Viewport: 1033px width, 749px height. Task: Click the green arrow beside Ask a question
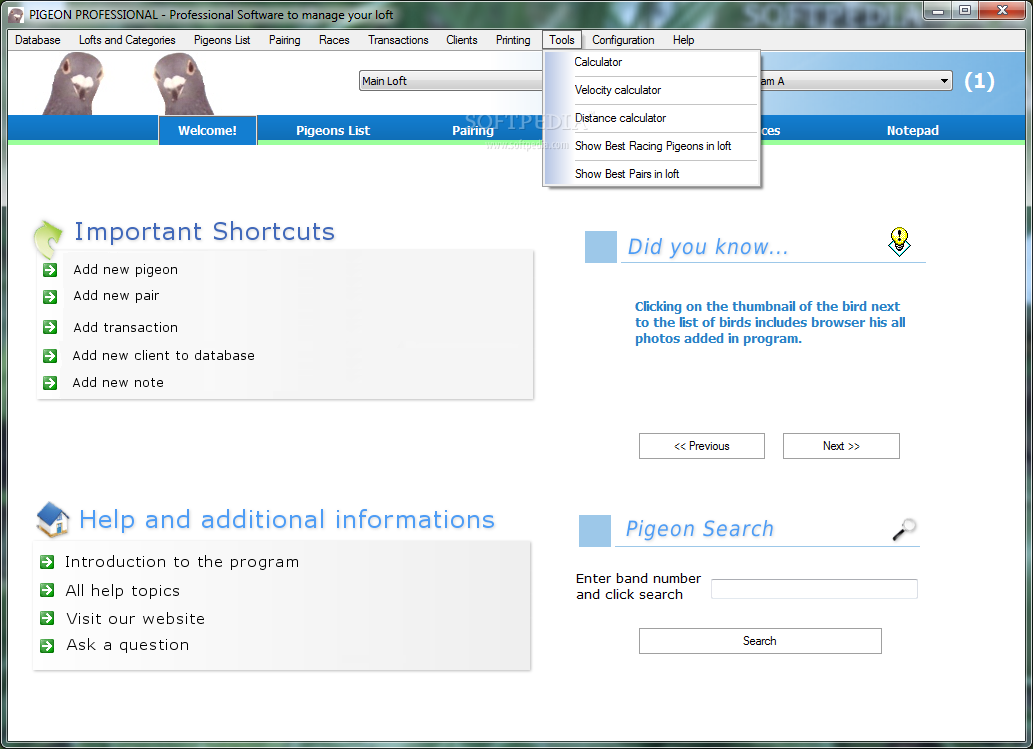[47, 646]
